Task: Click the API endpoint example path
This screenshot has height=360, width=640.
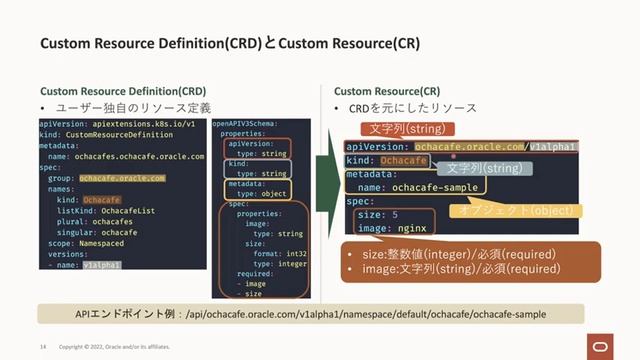Action: coord(366,314)
